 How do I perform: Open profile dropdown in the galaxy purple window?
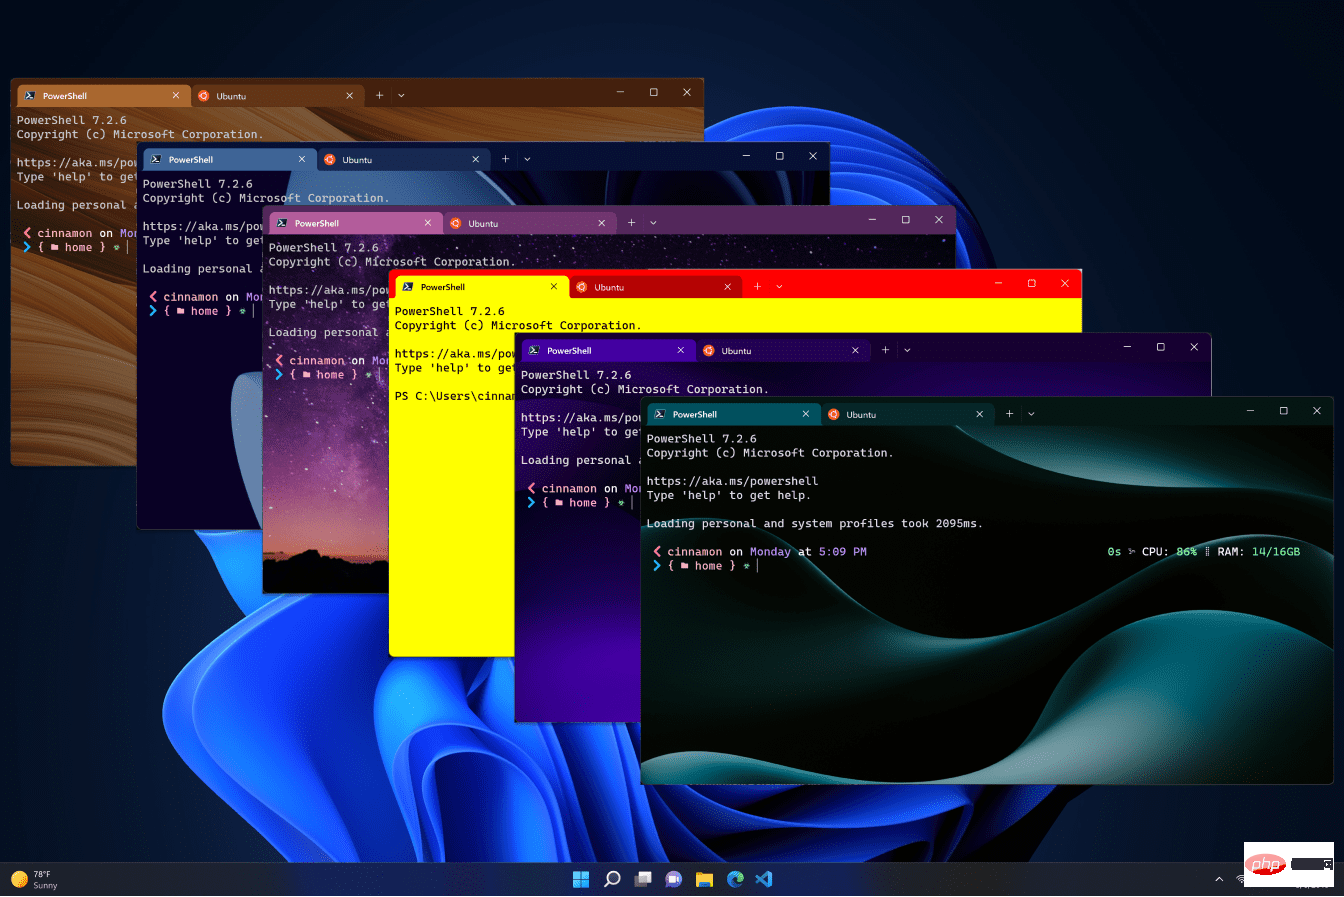pyautogui.click(x=653, y=223)
